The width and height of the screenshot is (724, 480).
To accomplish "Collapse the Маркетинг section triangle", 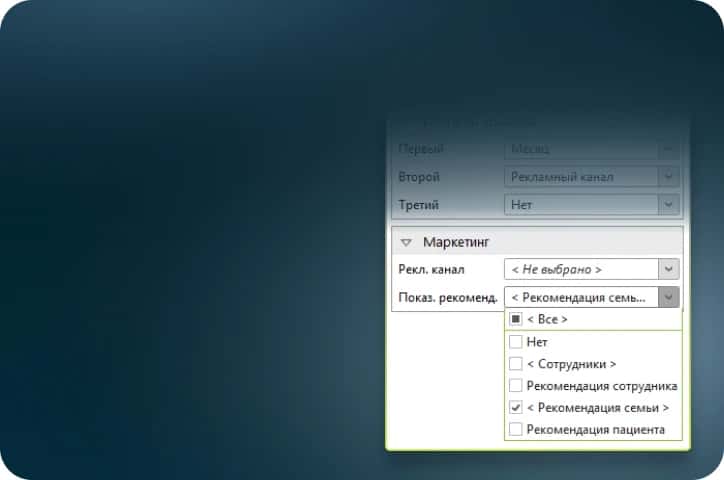I will pos(406,242).
